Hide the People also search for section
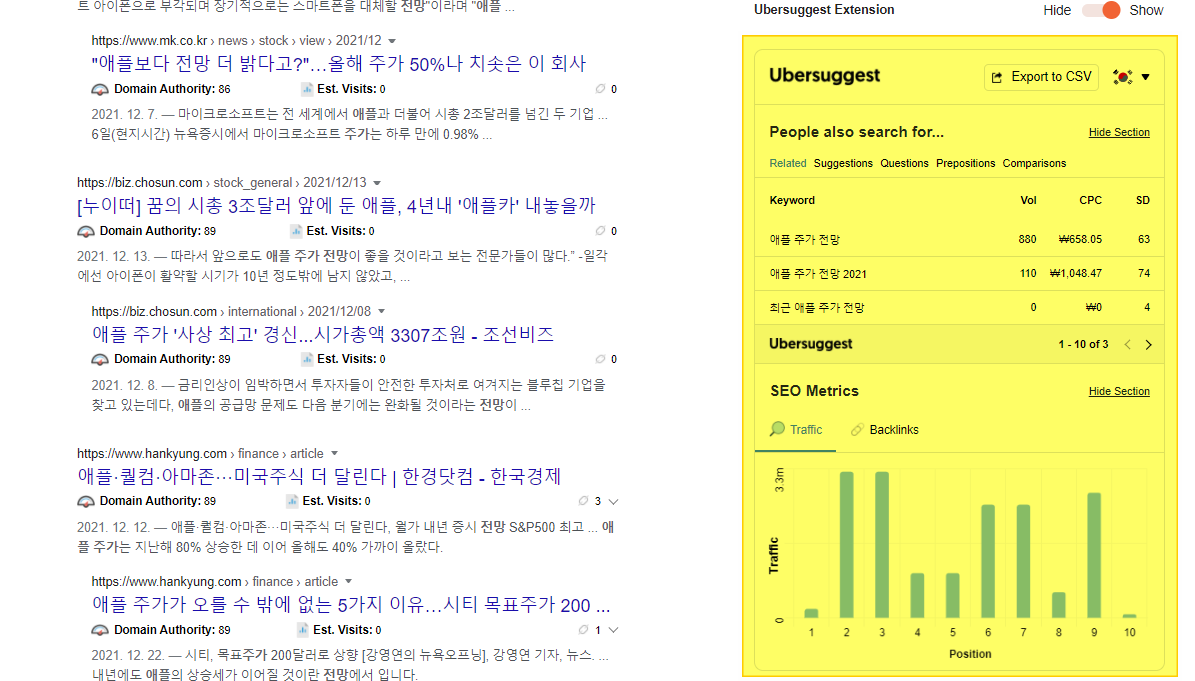The height and width of the screenshot is (681, 1195). [x=1119, y=133]
